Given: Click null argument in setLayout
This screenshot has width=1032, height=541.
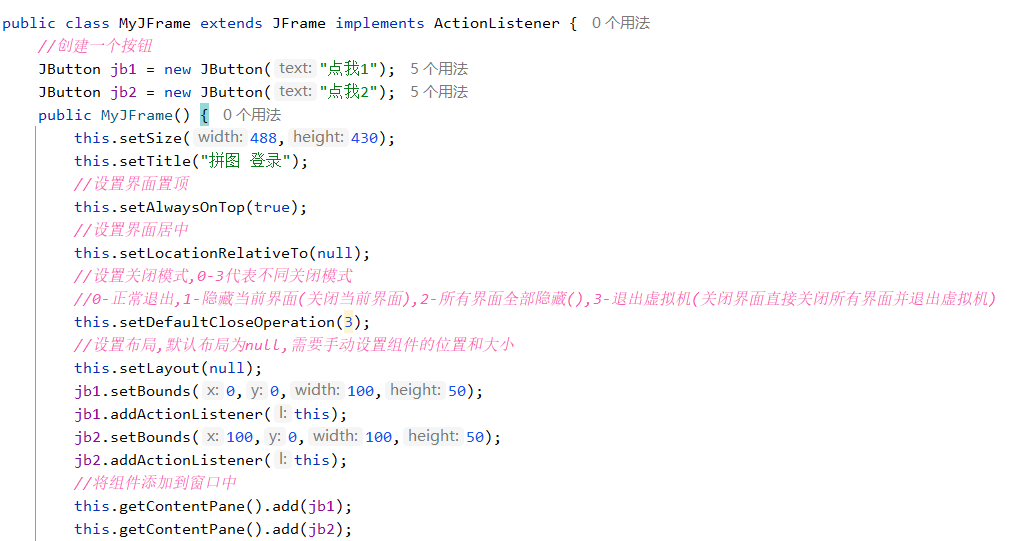Looking at the screenshot, I should pyautogui.click(x=226, y=369).
